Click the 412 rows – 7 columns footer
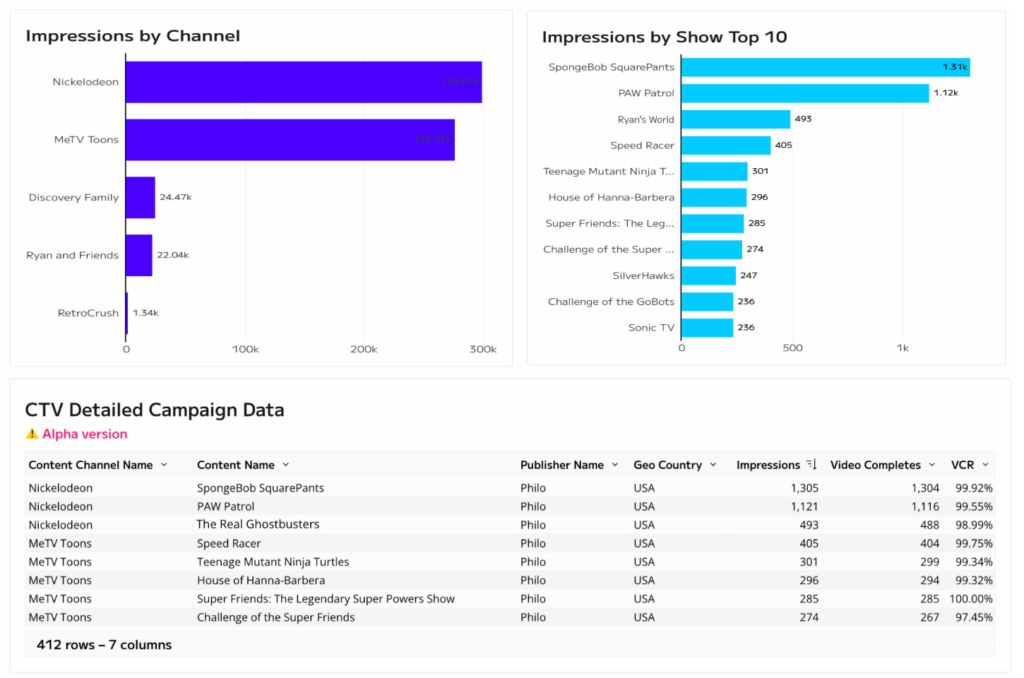Image resolution: width=1024 pixels, height=678 pixels. (104, 645)
